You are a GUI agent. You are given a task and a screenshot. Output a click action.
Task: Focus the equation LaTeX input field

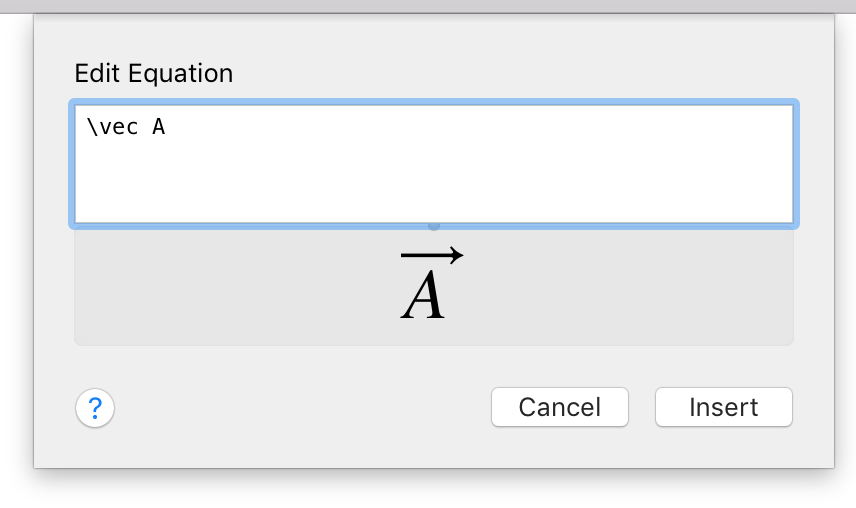coord(433,164)
